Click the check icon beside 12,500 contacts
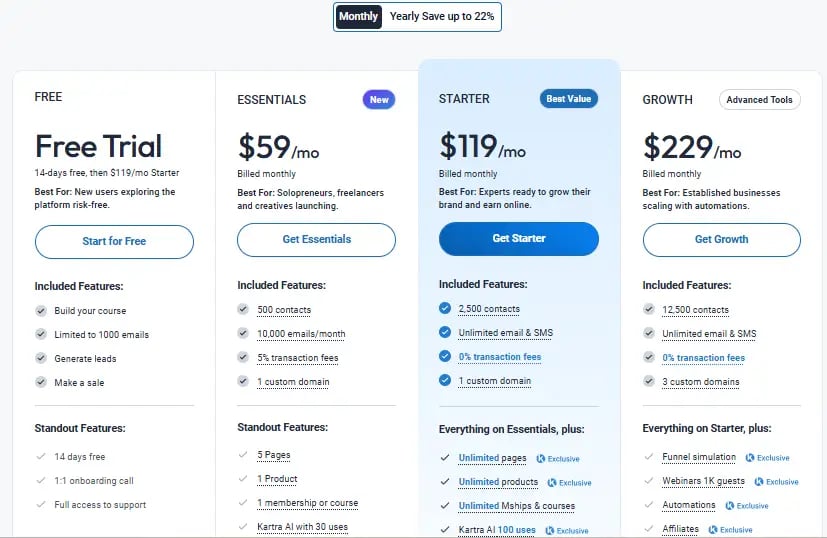The image size is (827, 538). tap(649, 310)
